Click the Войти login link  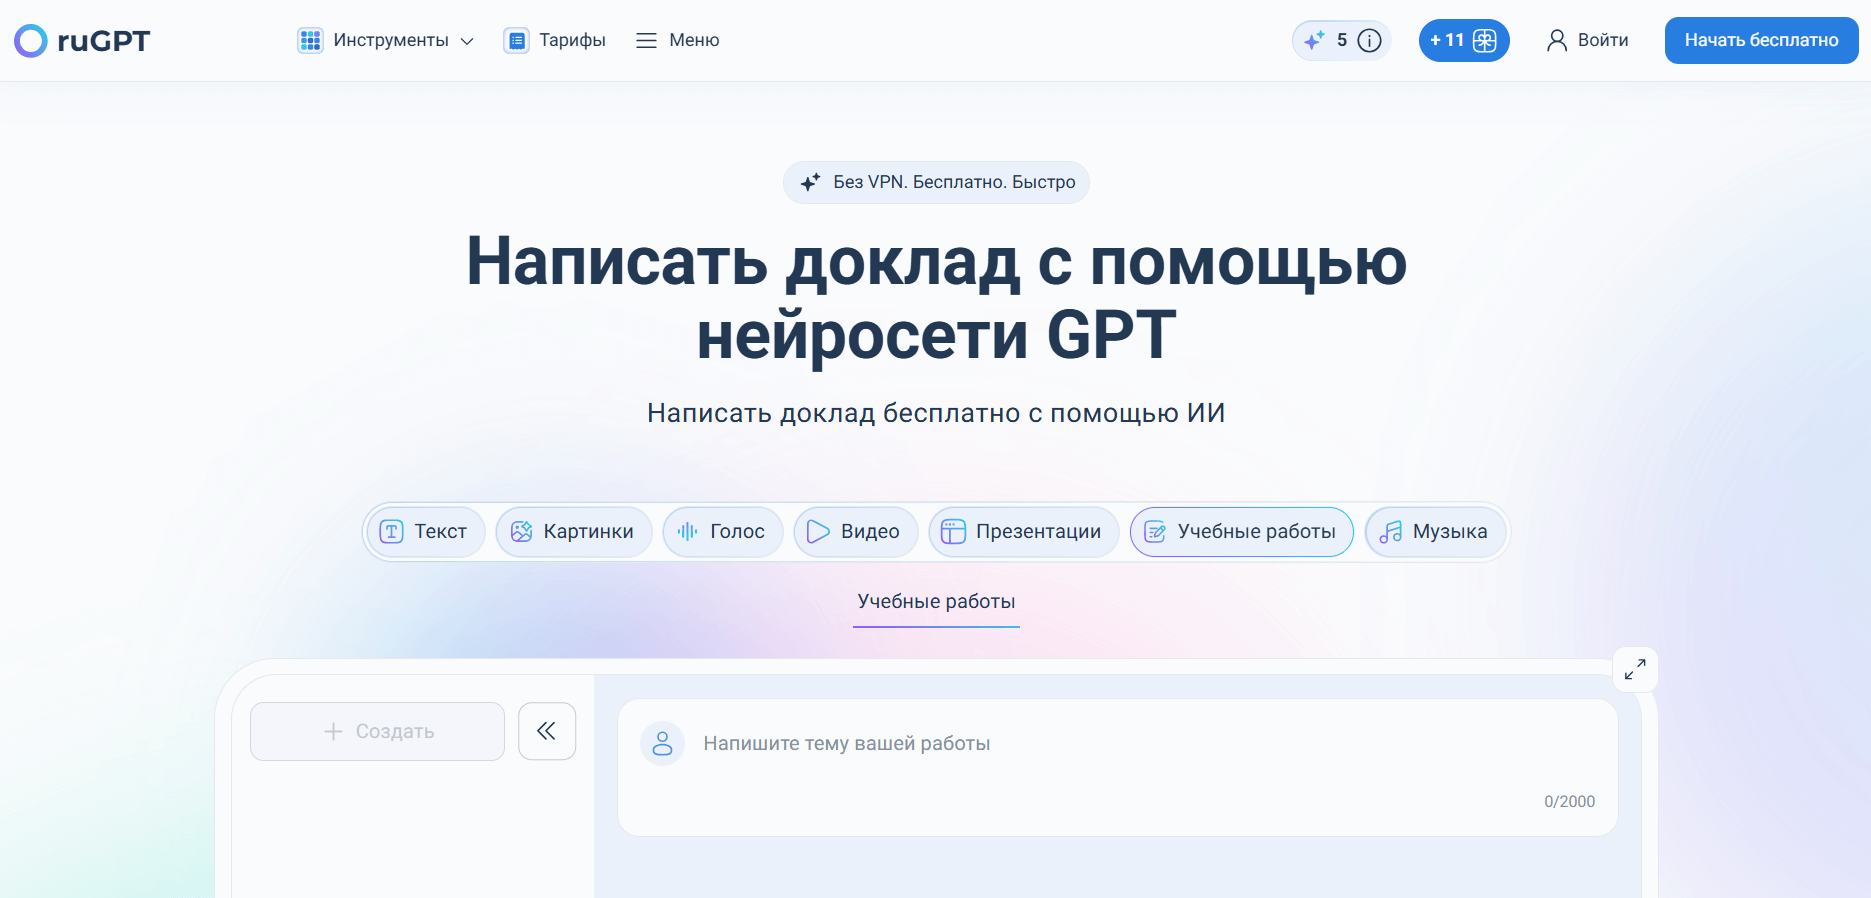(1588, 41)
